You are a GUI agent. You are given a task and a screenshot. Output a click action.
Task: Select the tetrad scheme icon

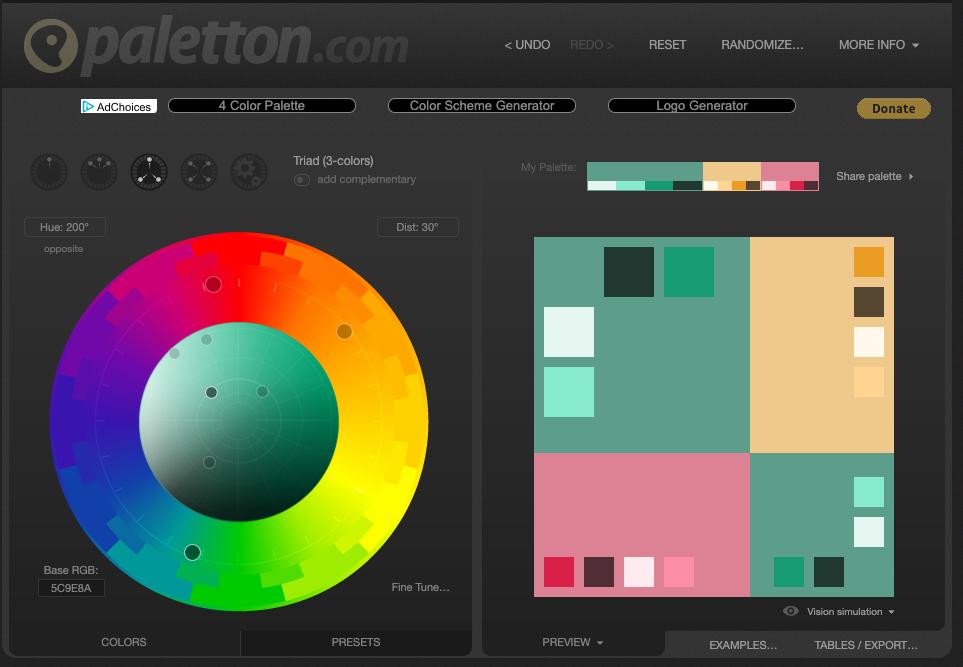[x=198, y=171]
